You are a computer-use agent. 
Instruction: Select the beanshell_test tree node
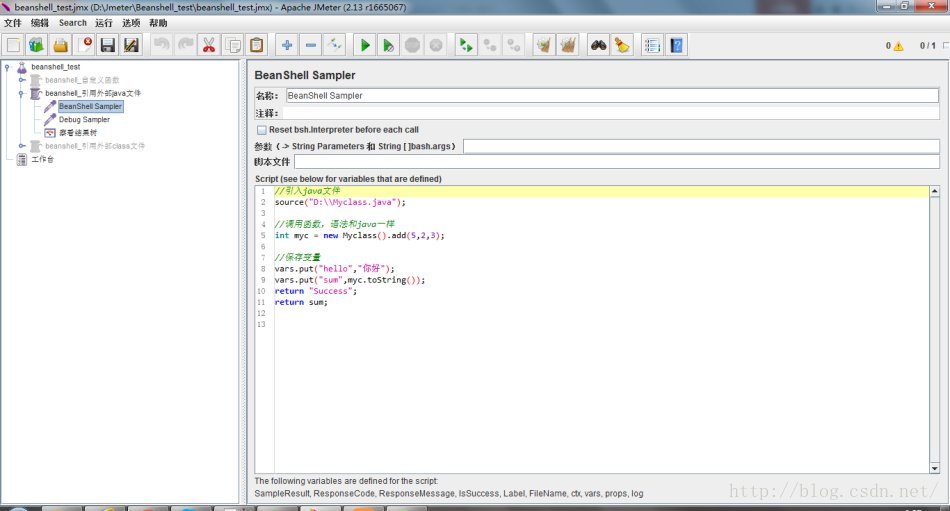pos(56,67)
